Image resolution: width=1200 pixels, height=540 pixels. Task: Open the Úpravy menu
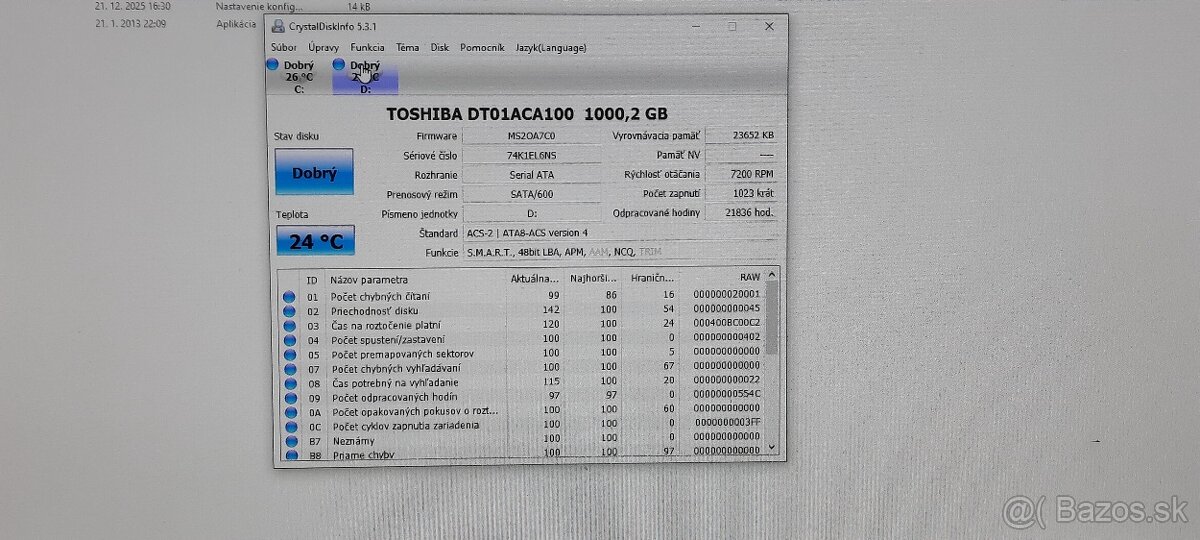323,47
